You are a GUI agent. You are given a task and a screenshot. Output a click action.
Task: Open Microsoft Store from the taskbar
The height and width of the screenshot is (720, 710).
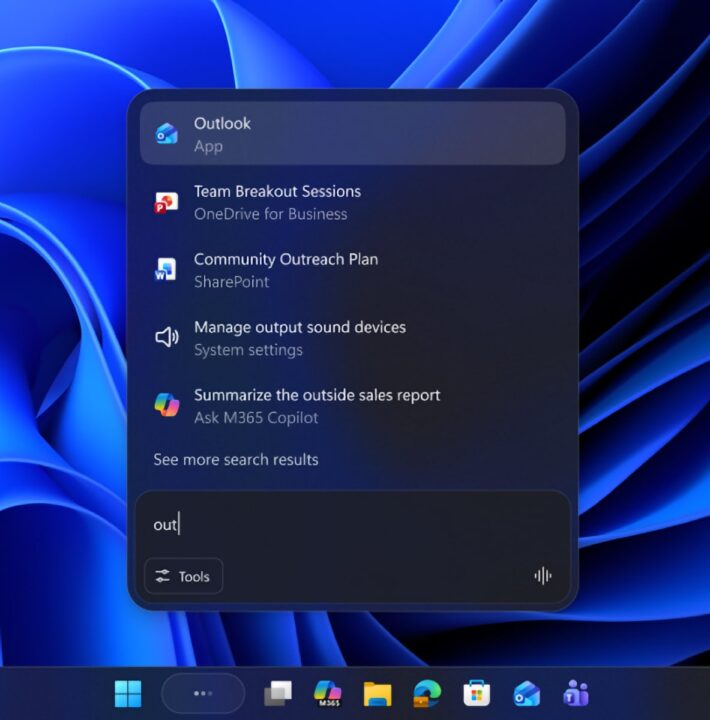[x=476, y=694]
